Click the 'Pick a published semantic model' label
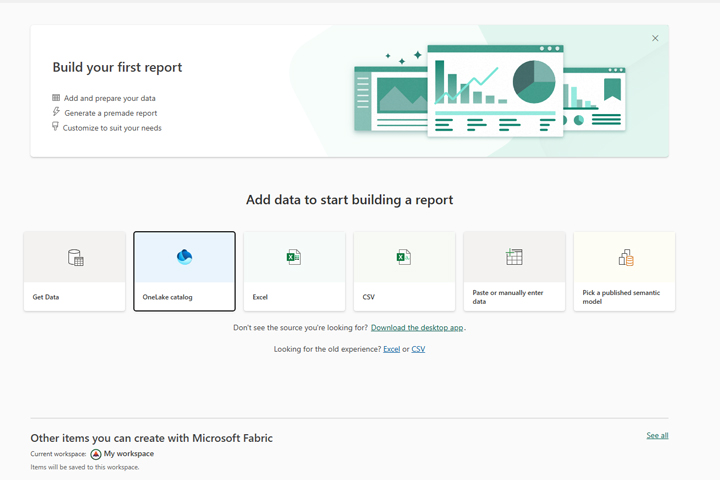 point(620,297)
